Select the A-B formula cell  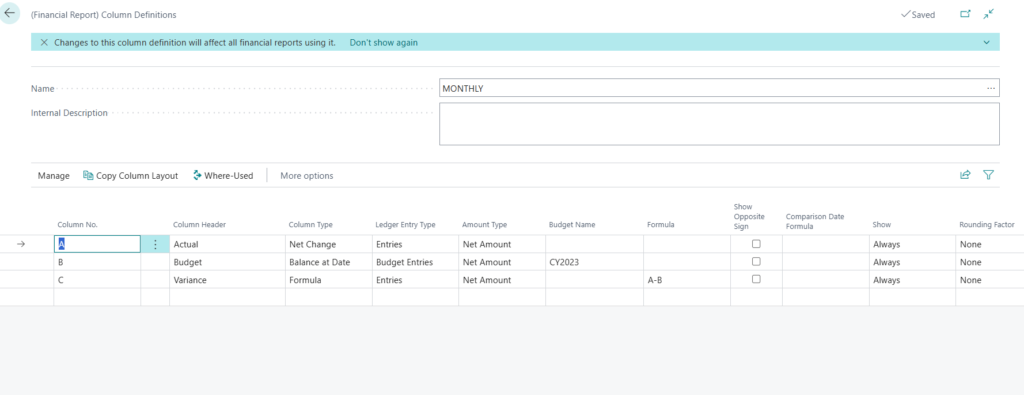[x=686, y=279]
